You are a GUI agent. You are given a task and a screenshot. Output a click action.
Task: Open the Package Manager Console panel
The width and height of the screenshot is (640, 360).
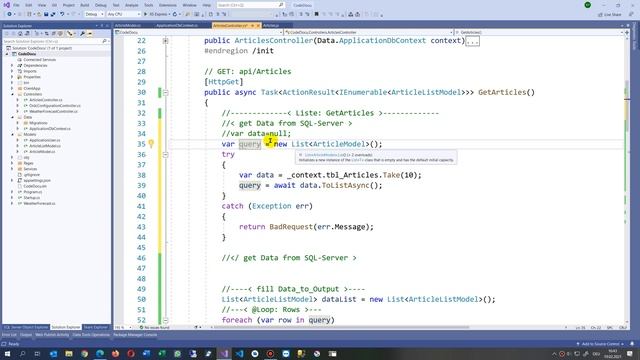tap(135, 335)
